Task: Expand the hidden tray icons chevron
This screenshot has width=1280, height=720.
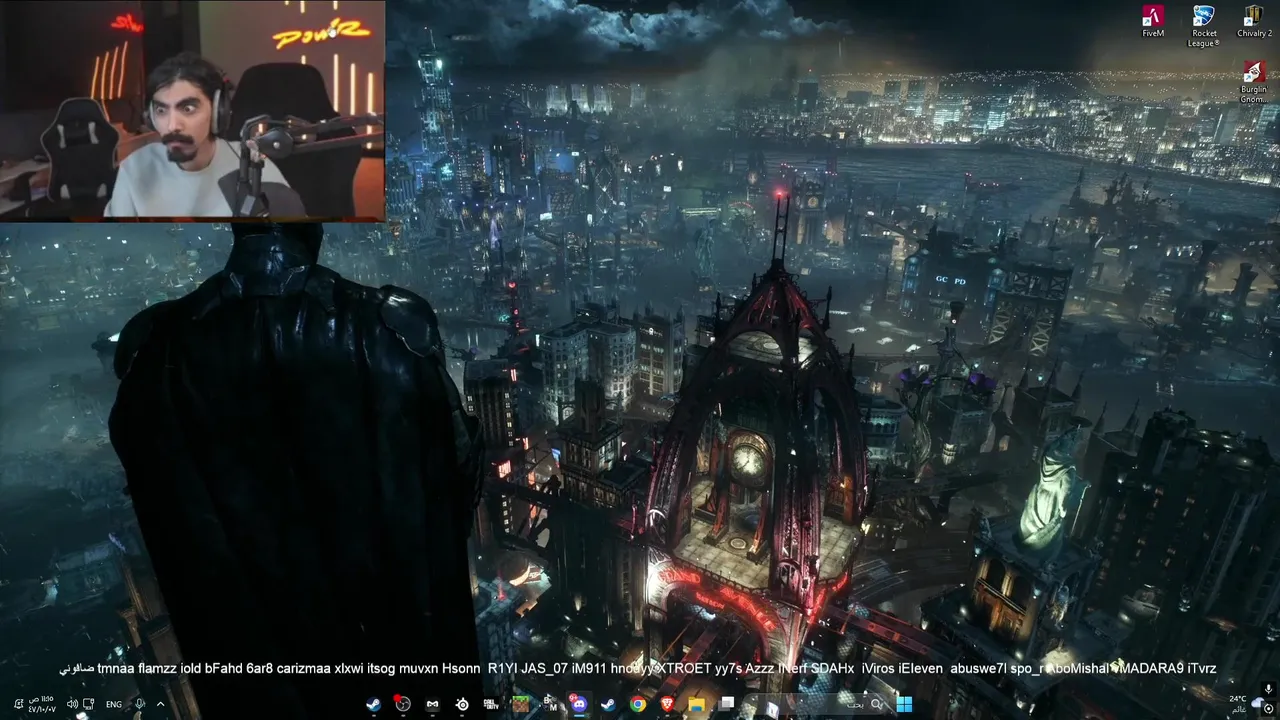Action: 160,704
